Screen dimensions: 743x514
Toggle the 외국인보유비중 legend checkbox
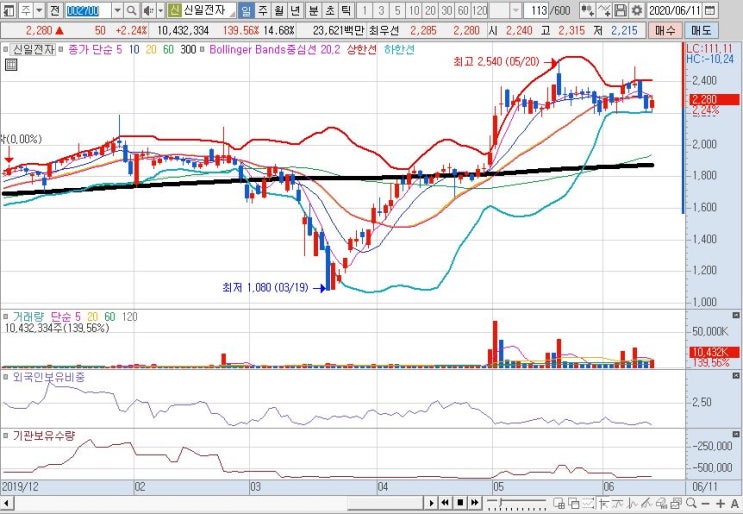(6, 377)
